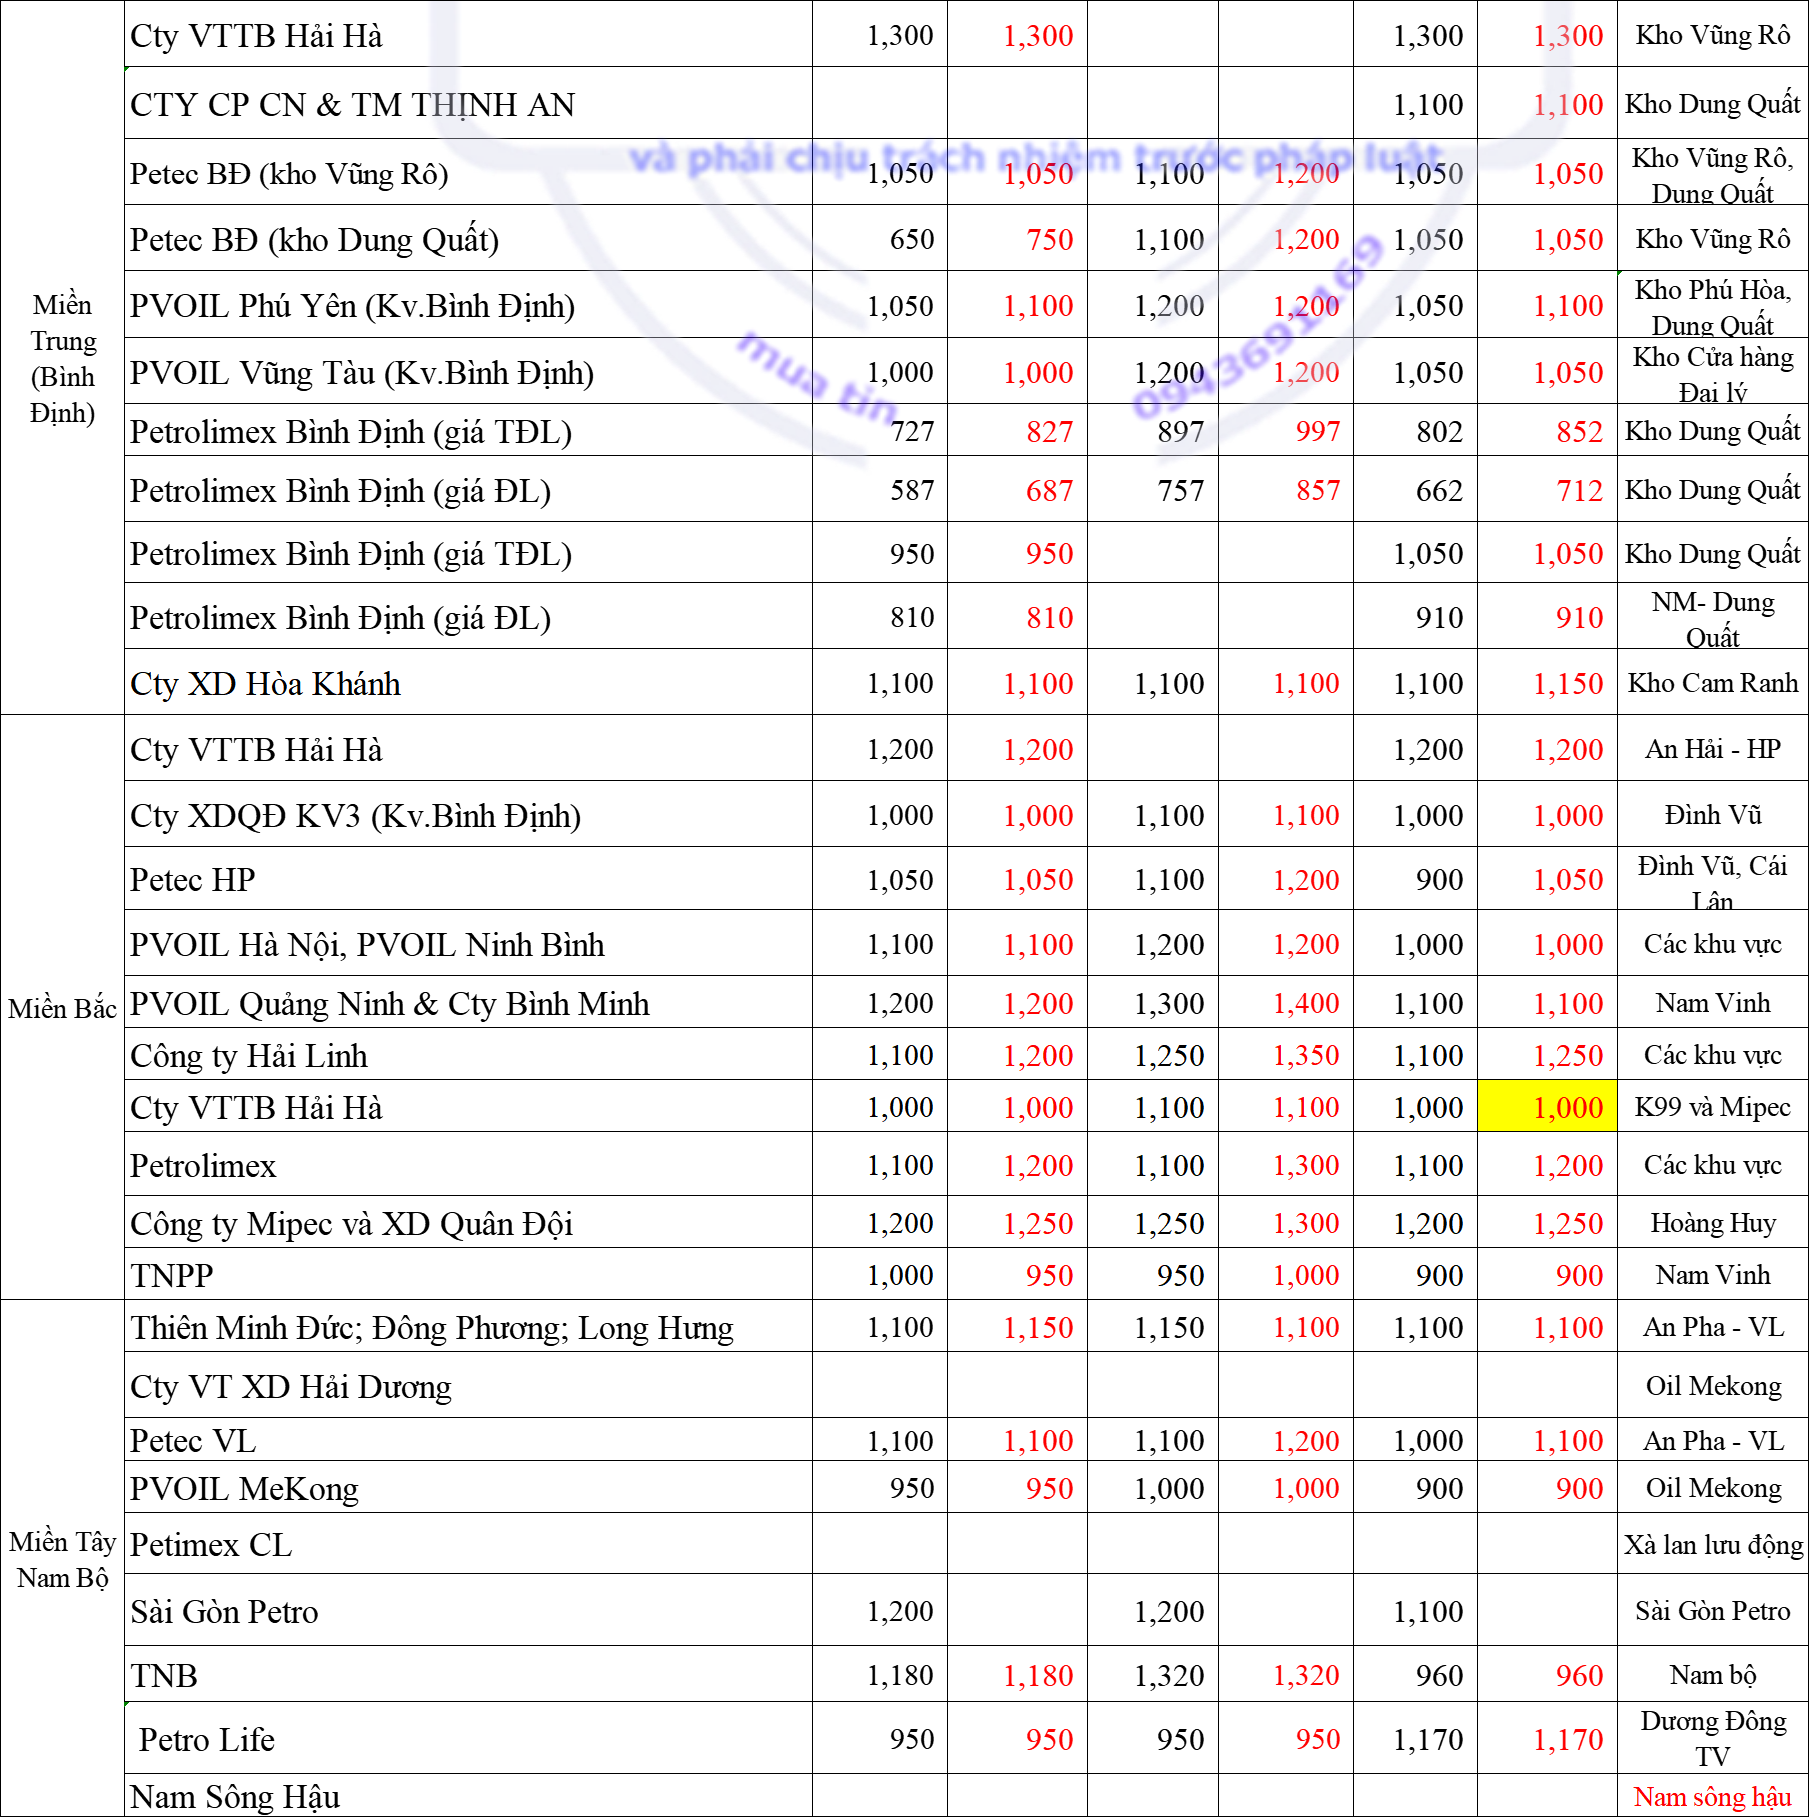Click 'Kho Cửa hàng Đại lý' cell
Viewport: 1809px width, 1817px height.
tap(1713, 372)
